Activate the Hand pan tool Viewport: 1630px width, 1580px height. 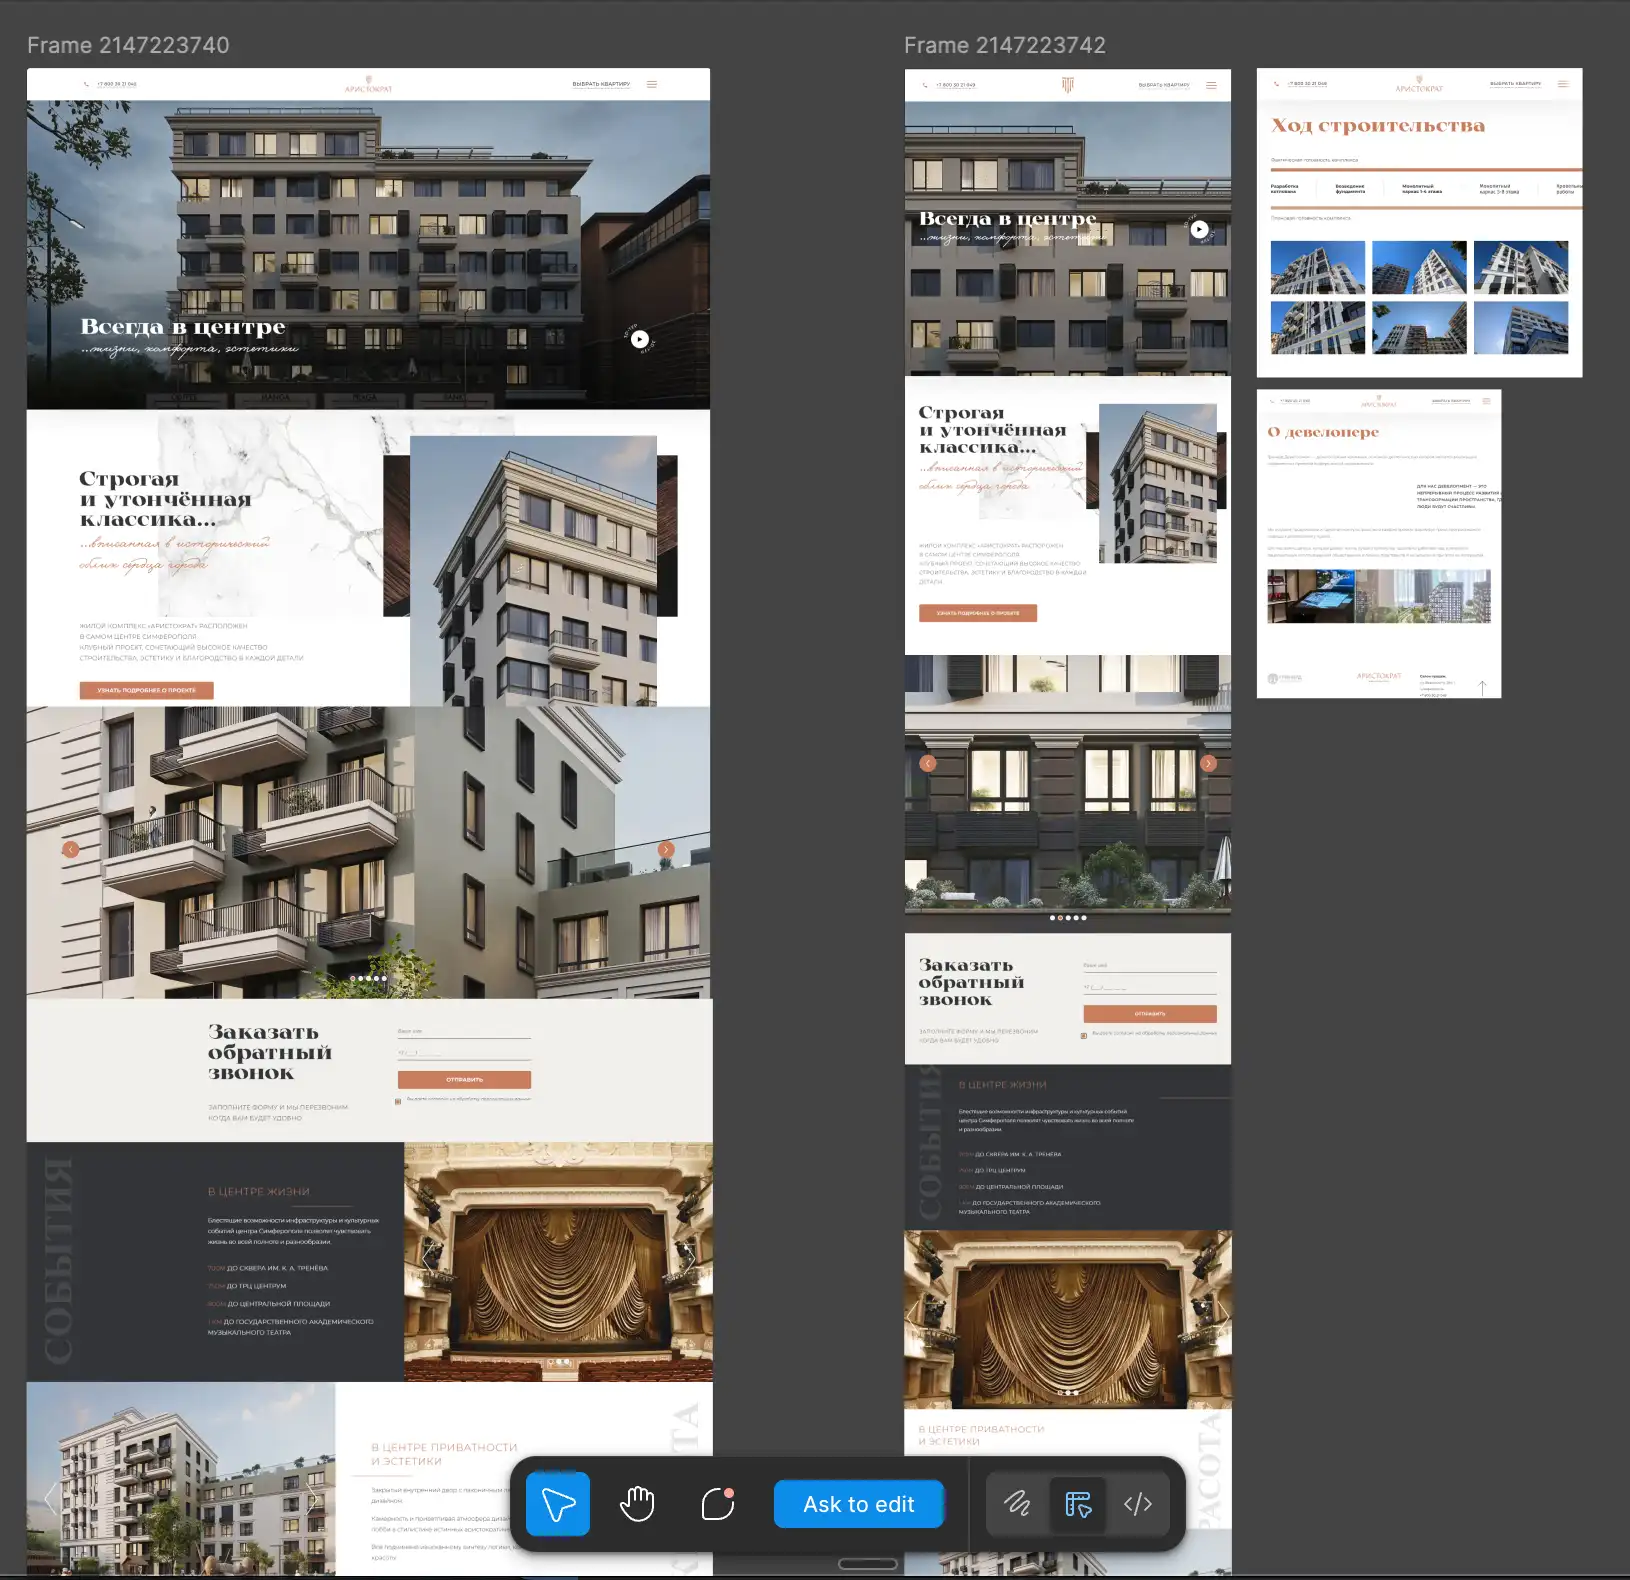[x=637, y=1503]
